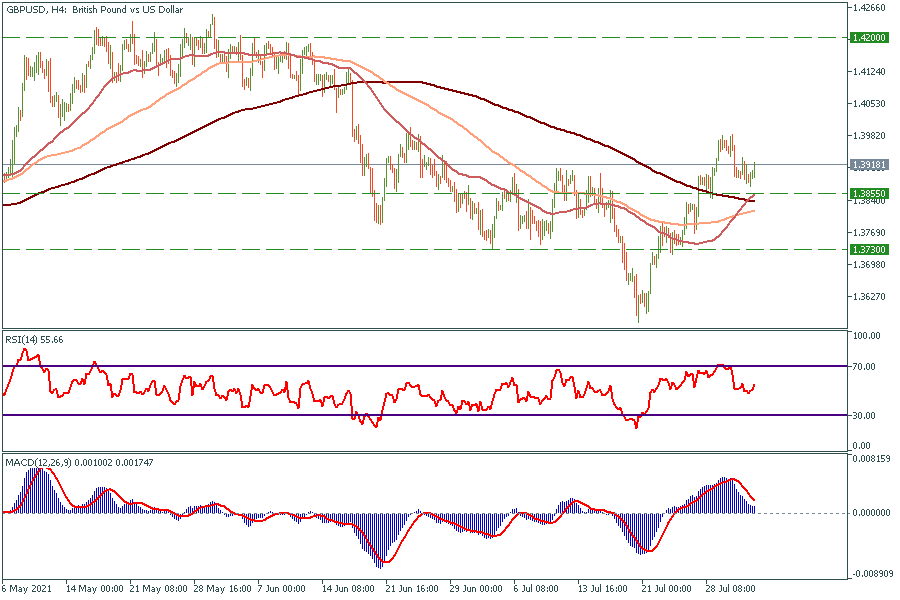This screenshot has height=600, width=900.
Task: Select the 1.40530 price axis tick
Action: coord(868,104)
